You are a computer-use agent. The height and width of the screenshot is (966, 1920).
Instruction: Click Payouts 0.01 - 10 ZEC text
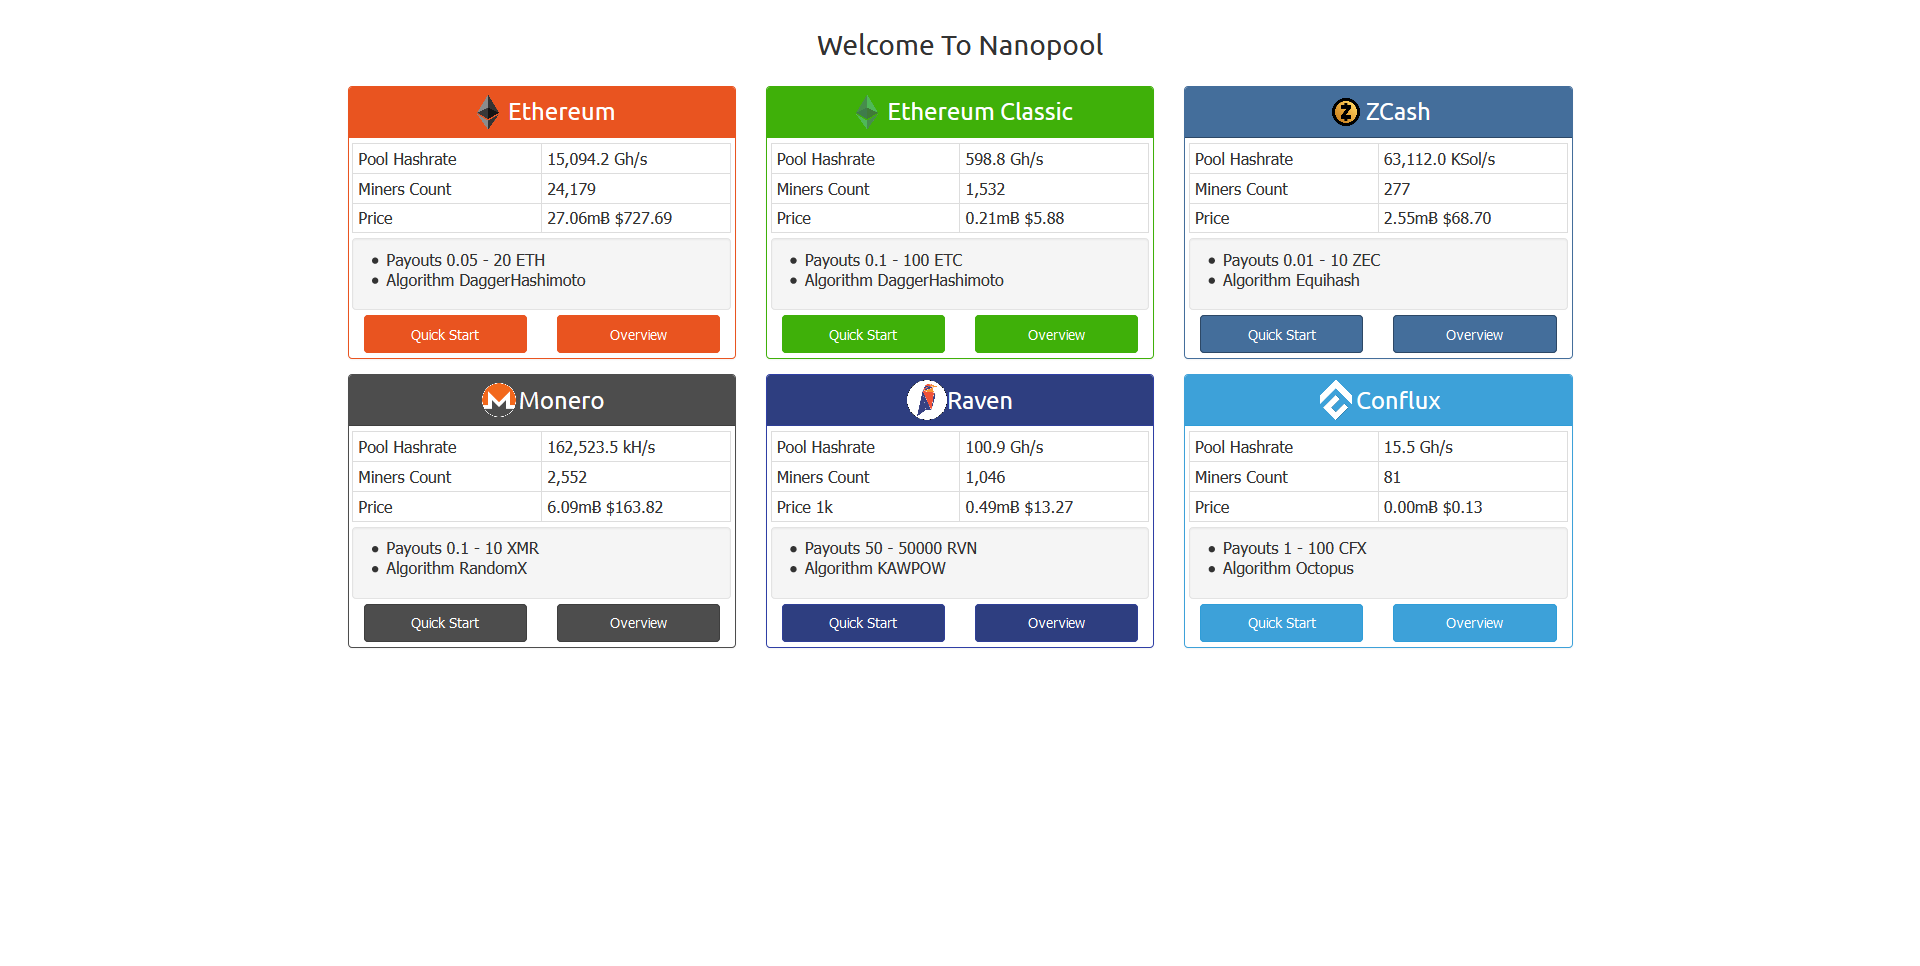tap(1301, 260)
